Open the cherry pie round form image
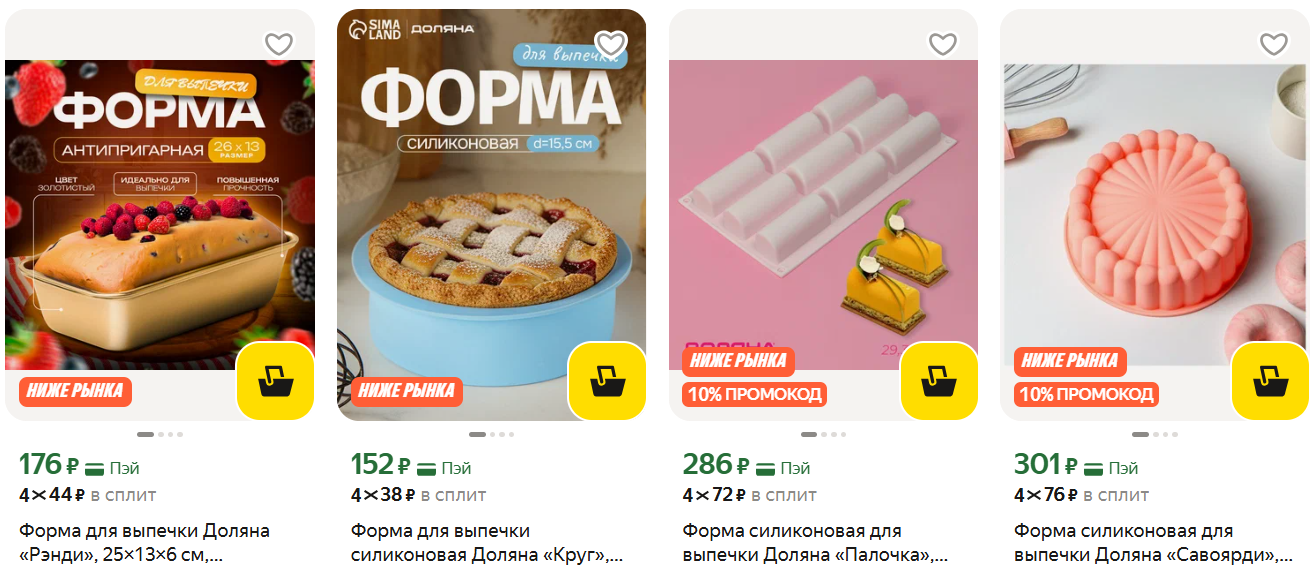Viewport: 1311px width, 571px height. point(491,215)
